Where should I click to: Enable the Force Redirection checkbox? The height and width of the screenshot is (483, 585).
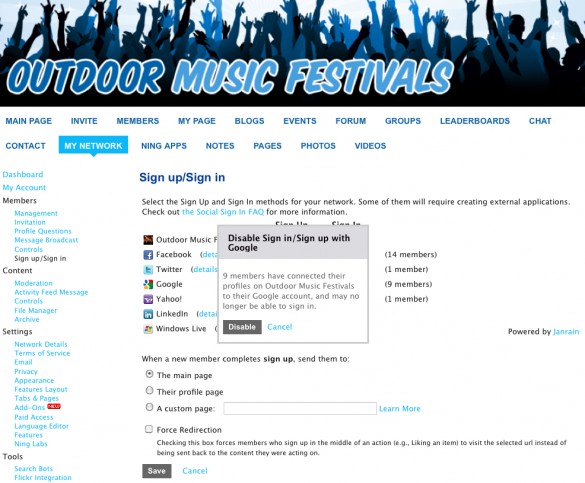(x=149, y=429)
